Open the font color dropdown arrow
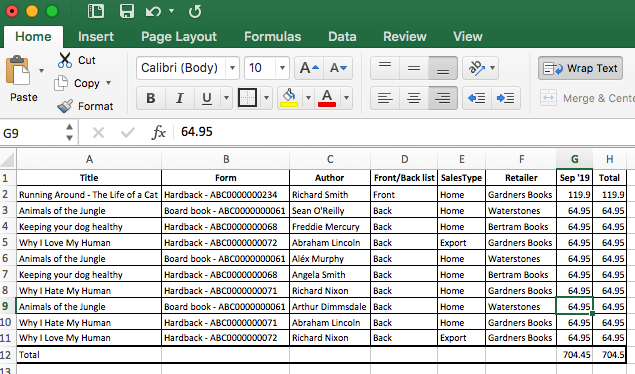The height and width of the screenshot is (374, 635). click(x=346, y=98)
